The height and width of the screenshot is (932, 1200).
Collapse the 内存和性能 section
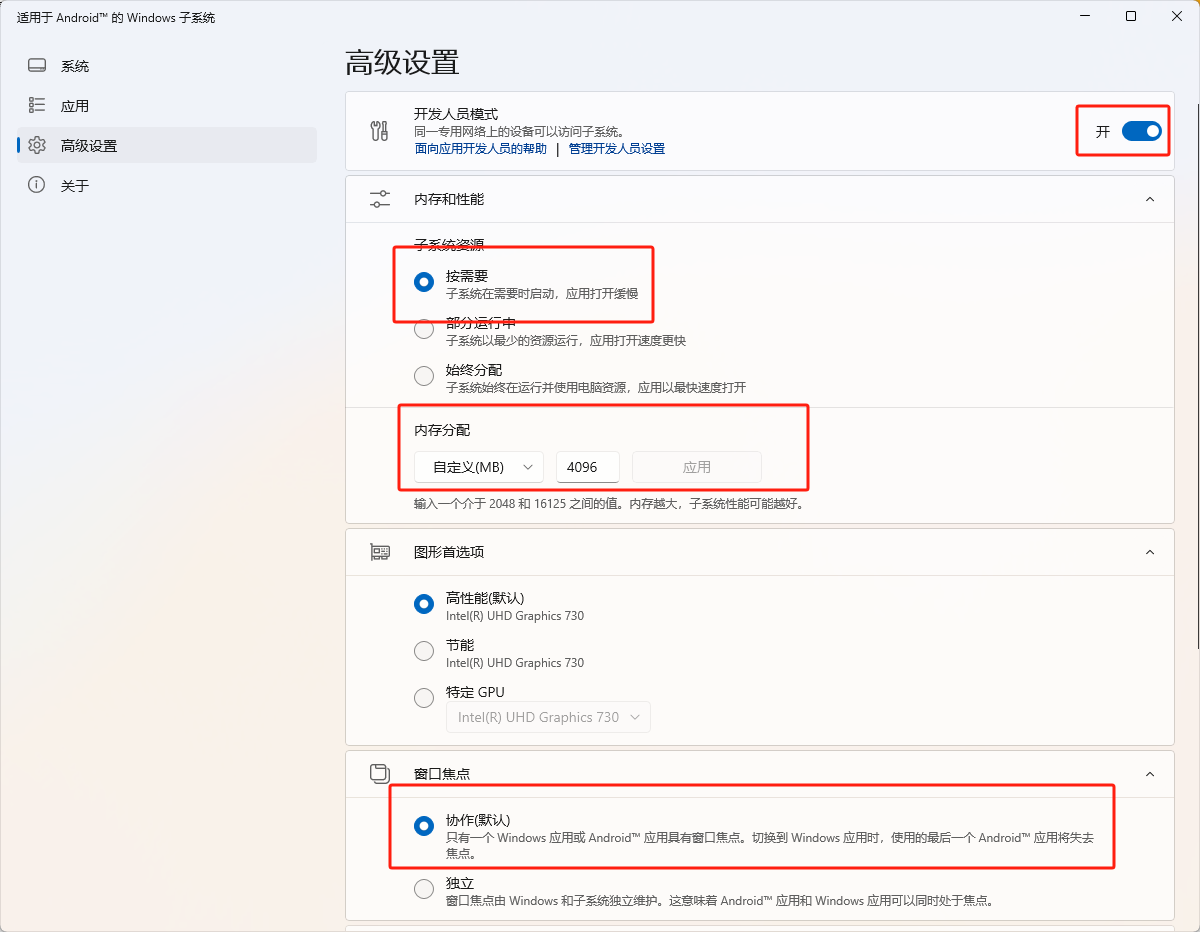1150,199
